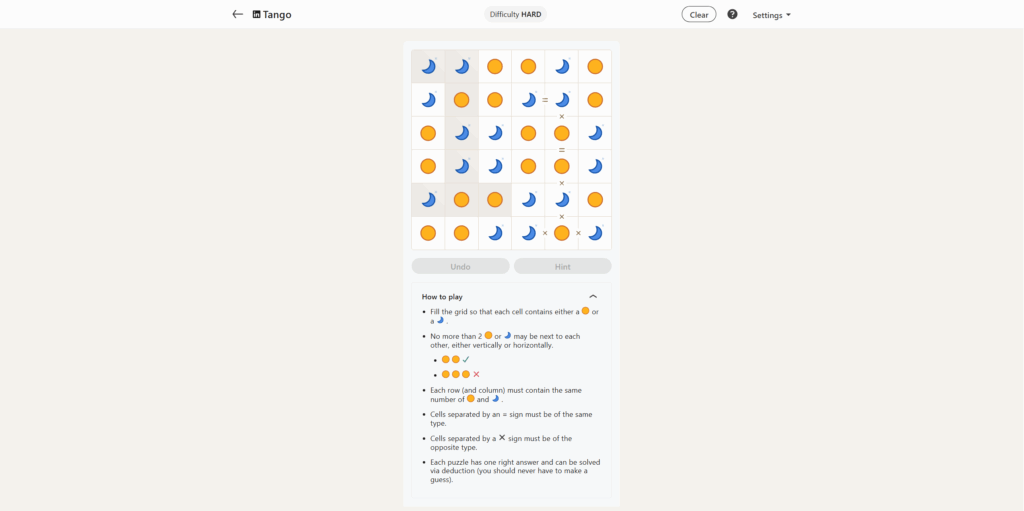Toggle the sun cell in row five, column three
Image resolution: width=1024 pixels, height=511 pixels.
click(495, 200)
